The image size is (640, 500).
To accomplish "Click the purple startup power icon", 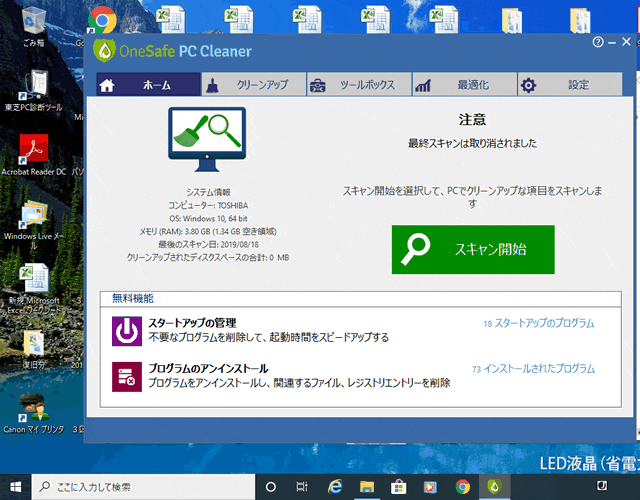I will [127, 331].
